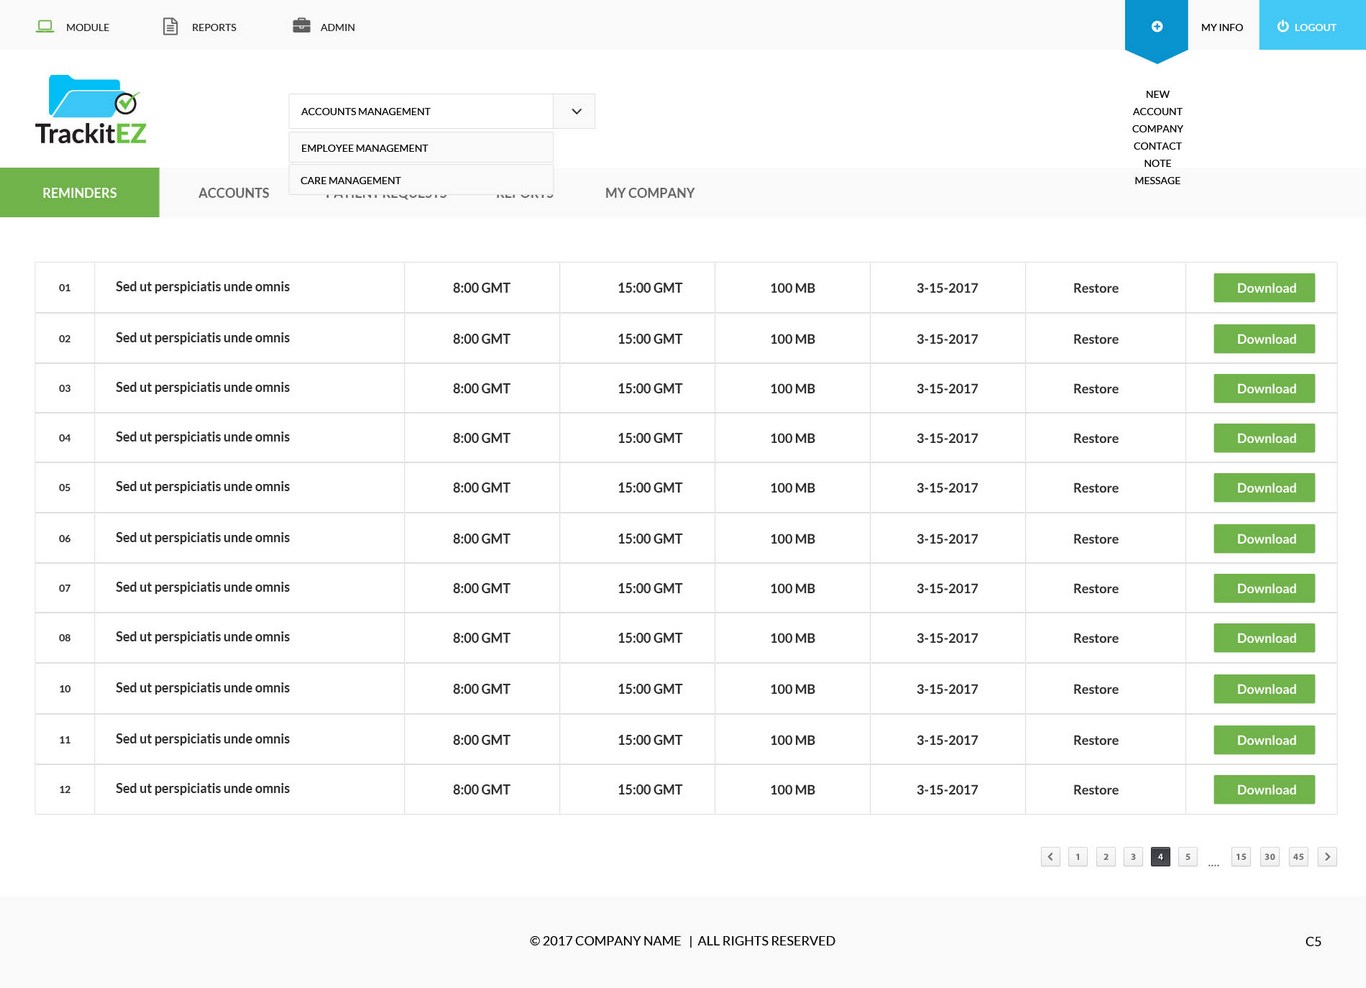1366x988 pixels.
Task: Download the file in row 02
Action: click(x=1264, y=339)
